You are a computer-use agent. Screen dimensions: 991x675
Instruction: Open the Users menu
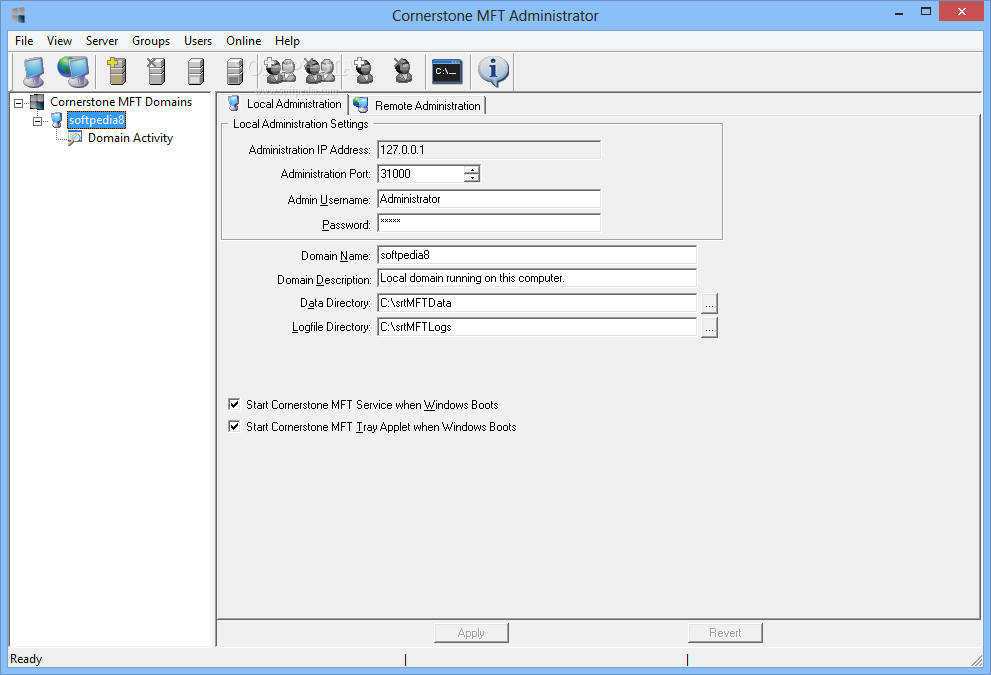coord(198,41)
